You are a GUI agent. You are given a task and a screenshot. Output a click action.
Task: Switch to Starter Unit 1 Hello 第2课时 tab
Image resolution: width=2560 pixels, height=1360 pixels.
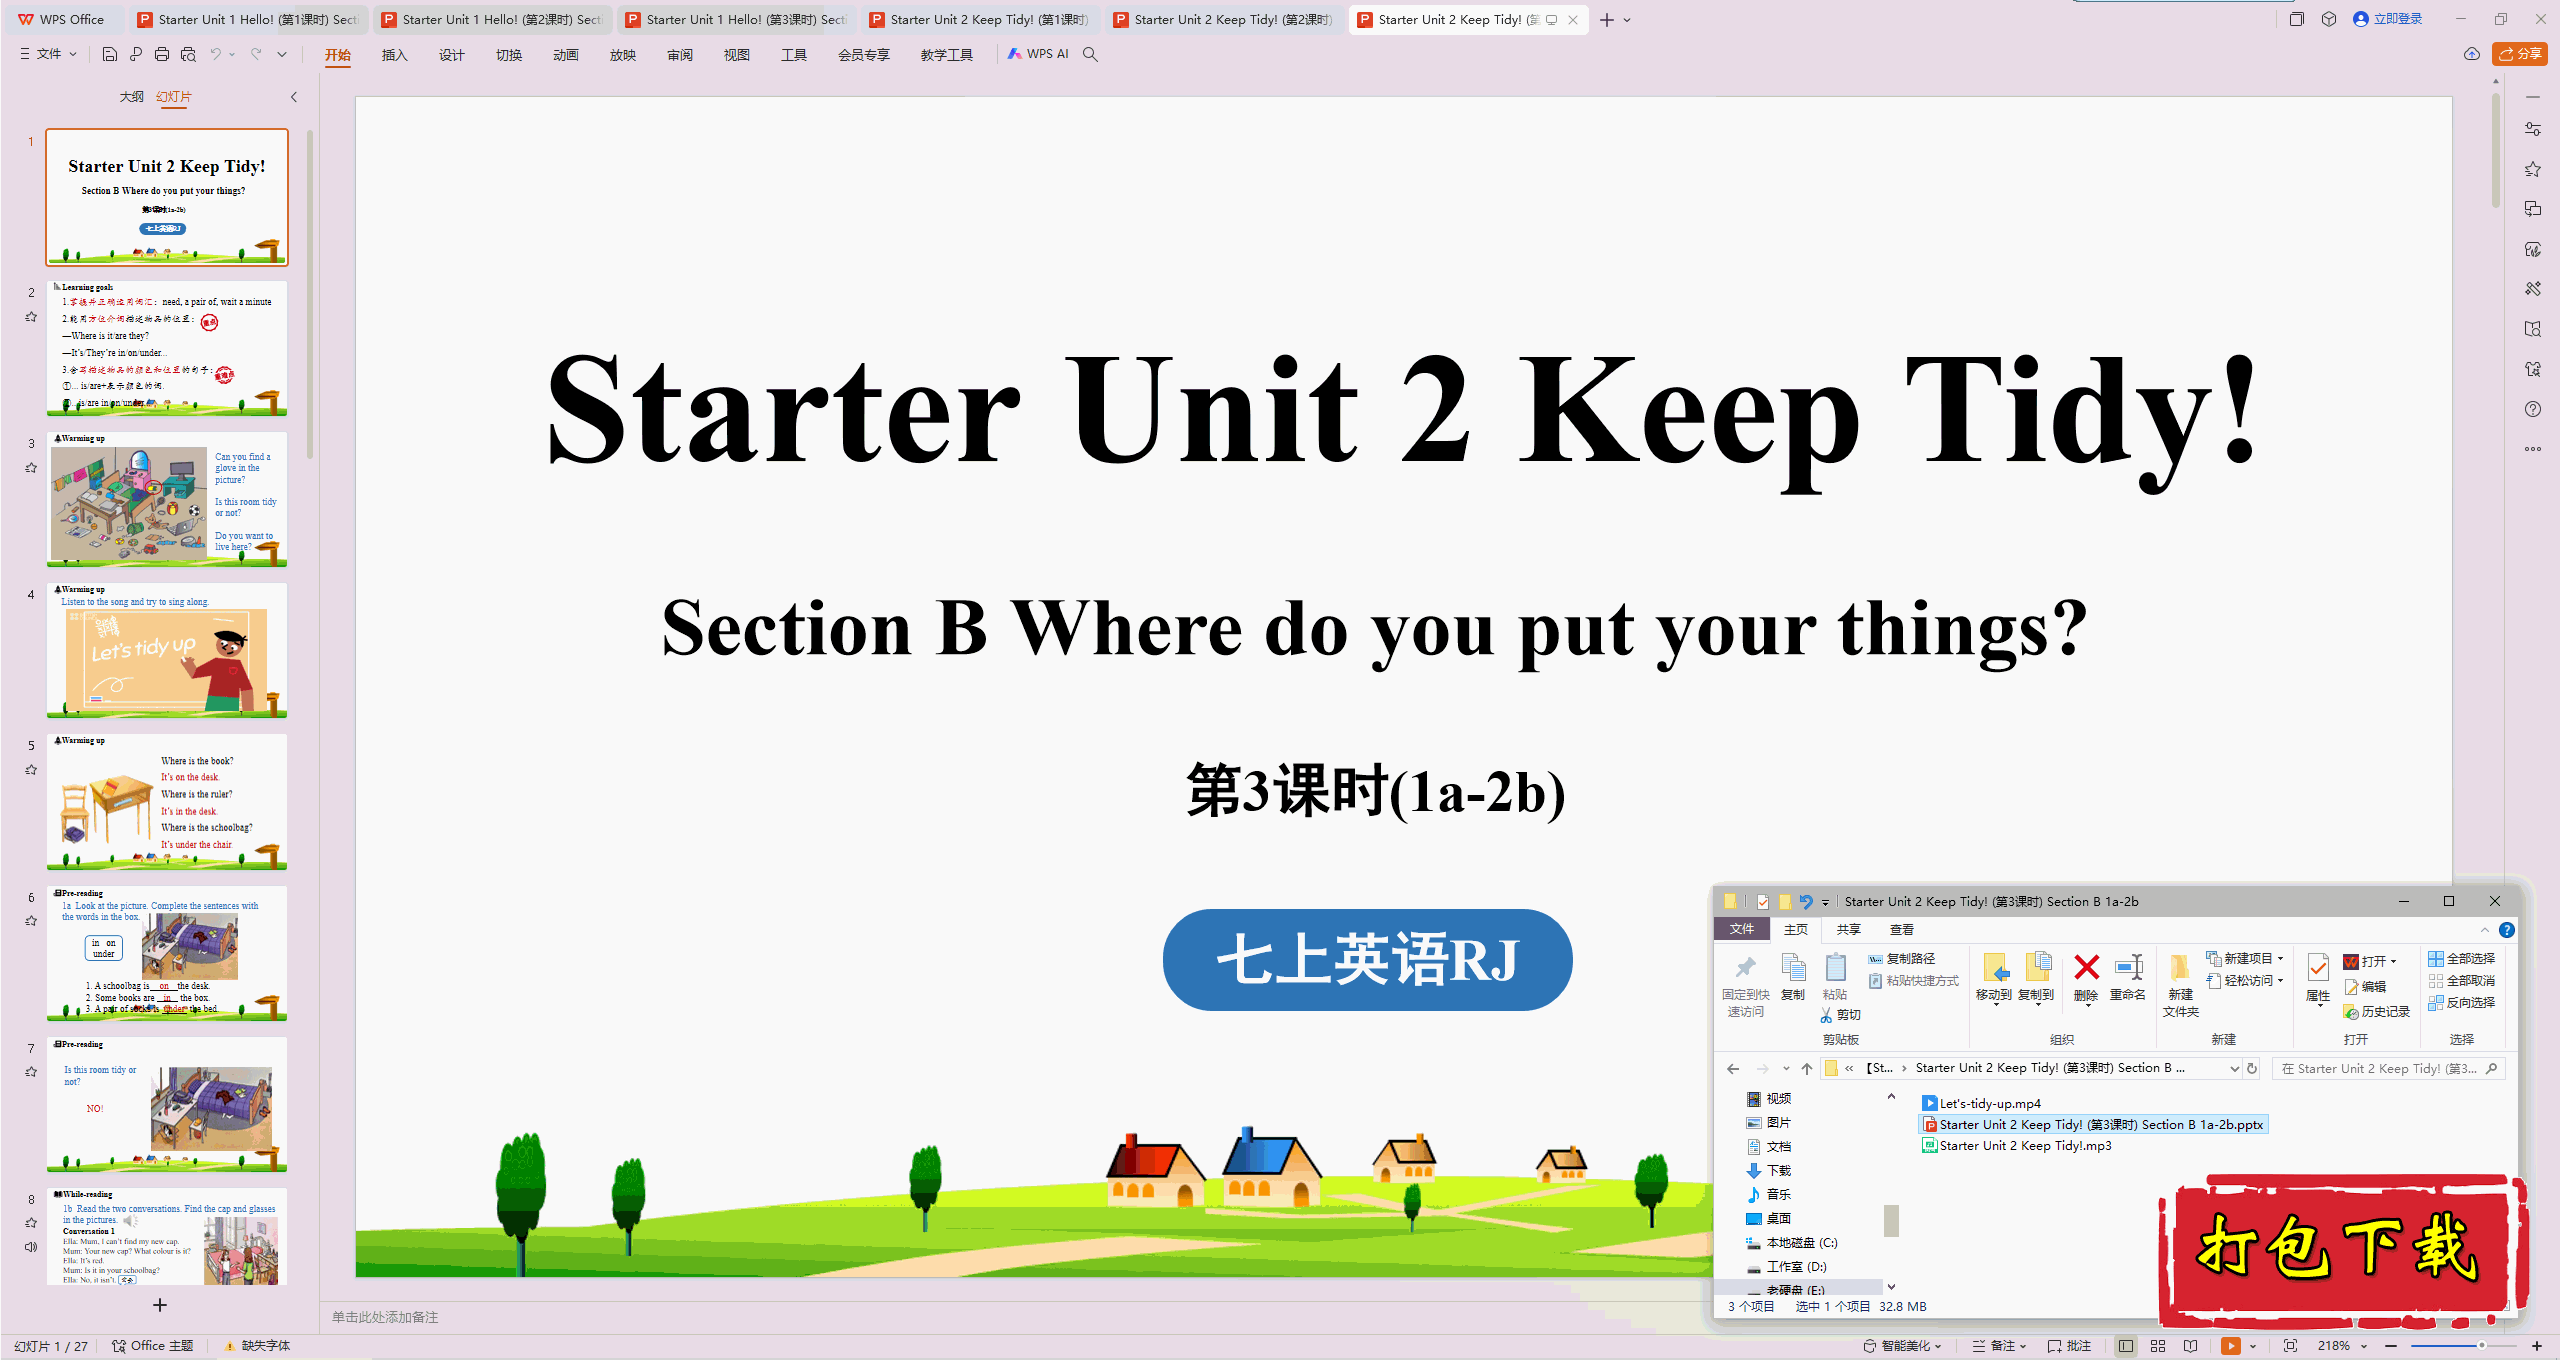(492, 19)
